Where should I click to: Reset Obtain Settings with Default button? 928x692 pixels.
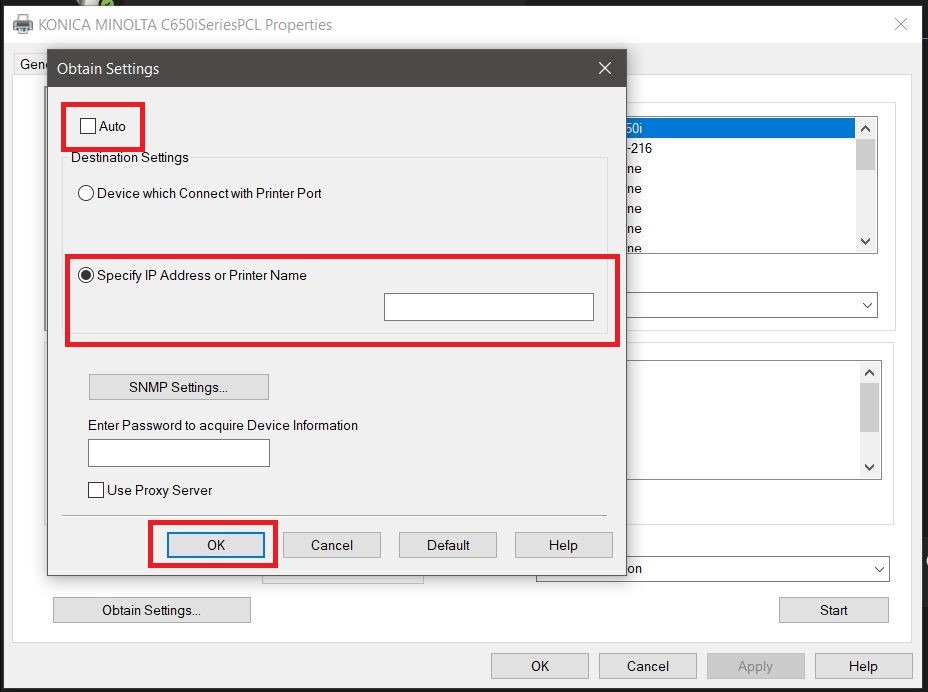(447, 545)
